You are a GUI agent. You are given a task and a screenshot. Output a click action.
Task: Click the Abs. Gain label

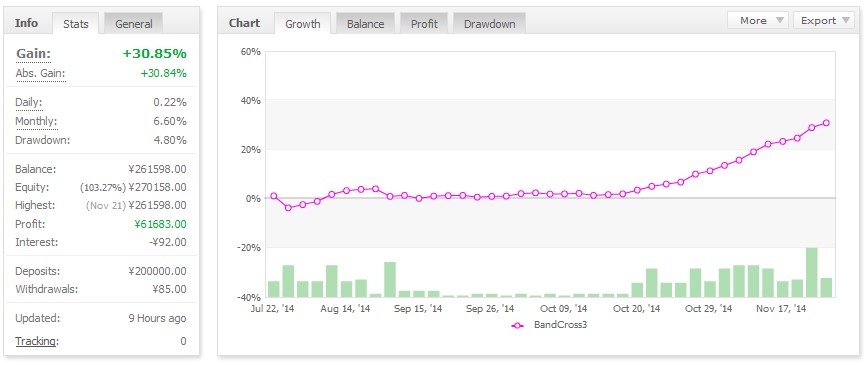[x=40, y=74]
